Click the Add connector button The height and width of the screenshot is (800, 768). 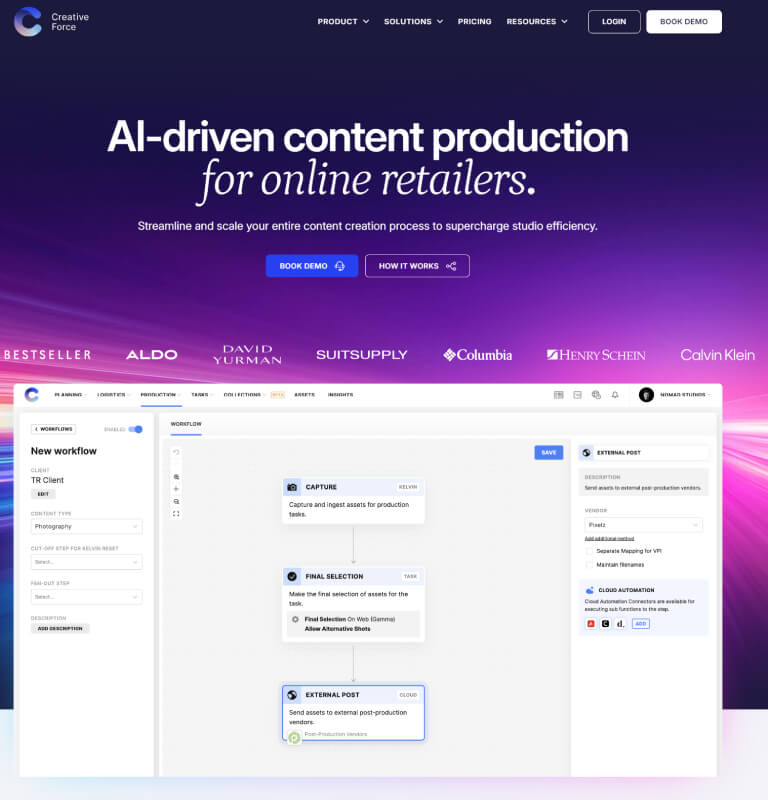coord(640,623)
